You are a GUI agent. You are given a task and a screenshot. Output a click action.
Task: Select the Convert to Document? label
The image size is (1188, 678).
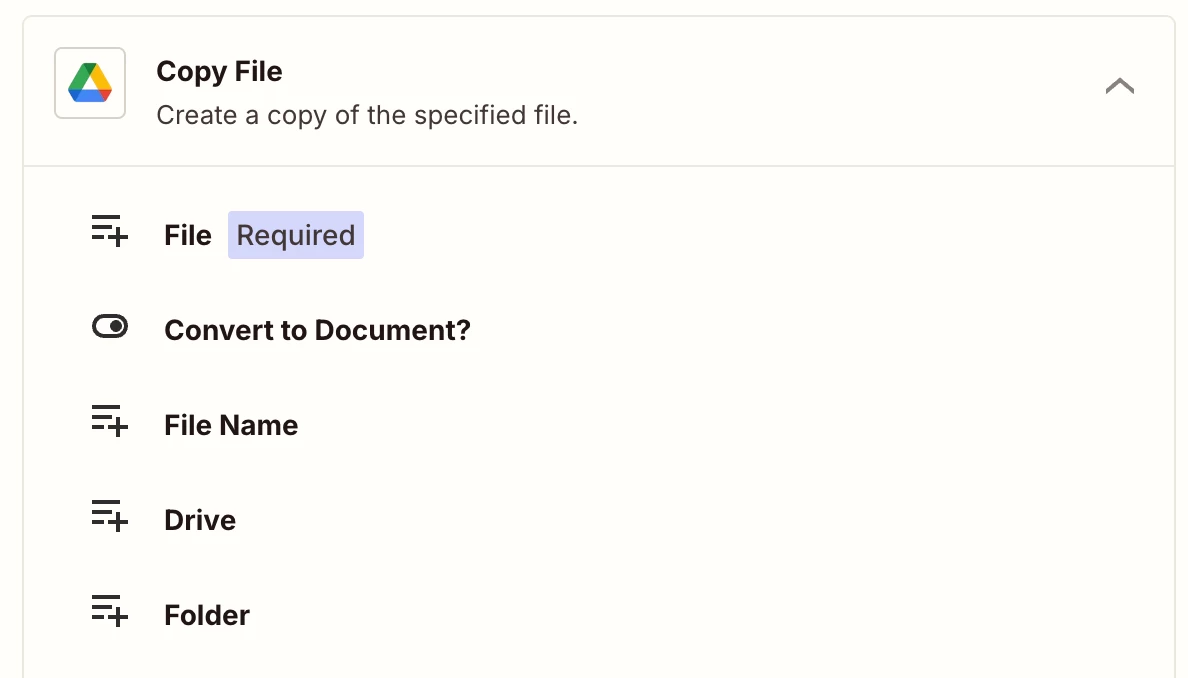tap(317, 330)
